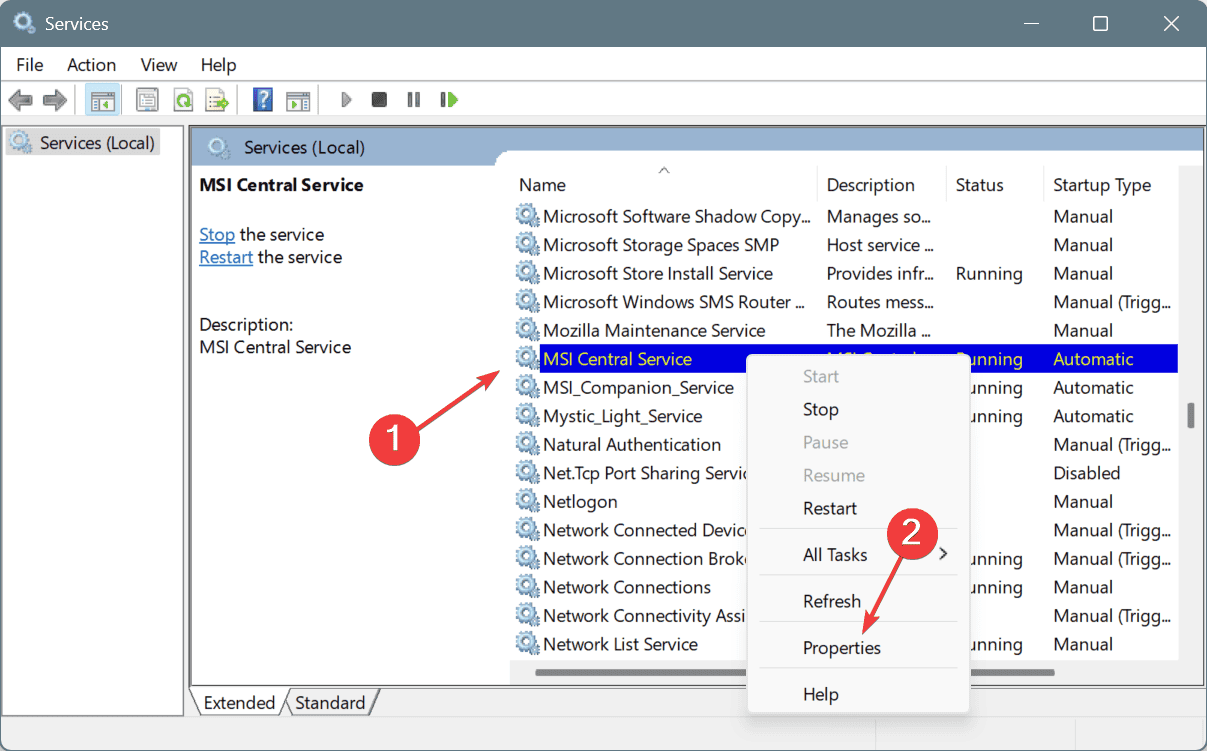Click gear icon of Mozilla Maintenance Service

527,330
